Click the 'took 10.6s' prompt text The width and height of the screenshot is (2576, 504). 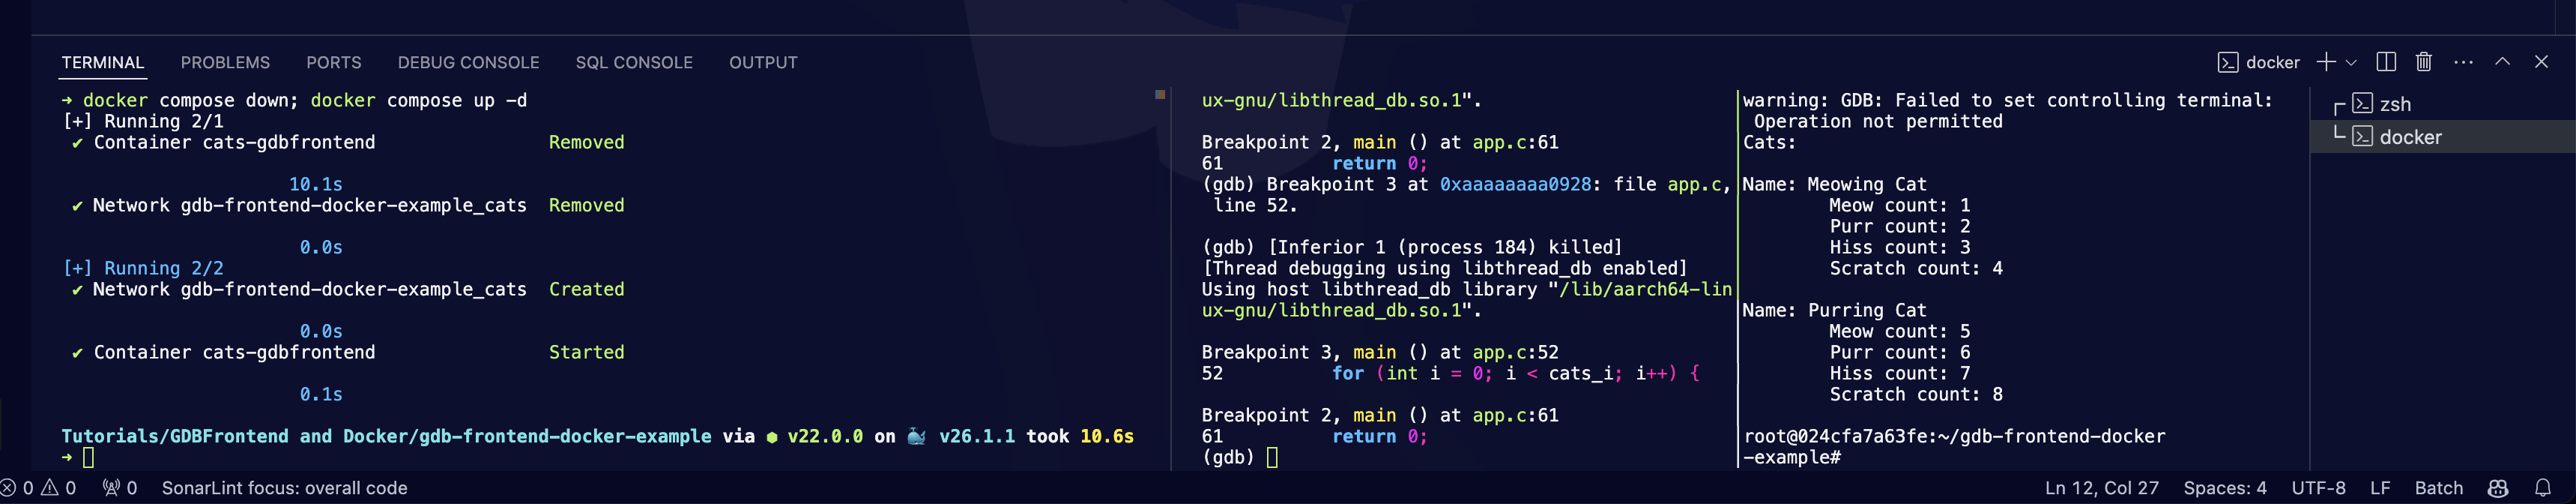click(1080, 436)
